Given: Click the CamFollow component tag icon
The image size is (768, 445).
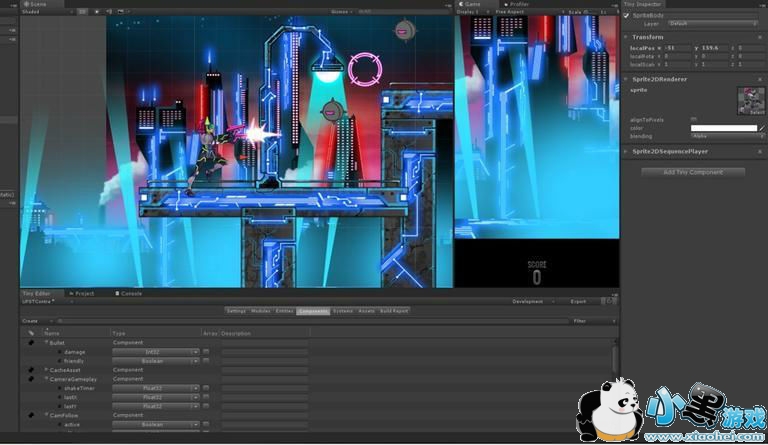Looking at the screenshot, I should click(x=31, y=415).
